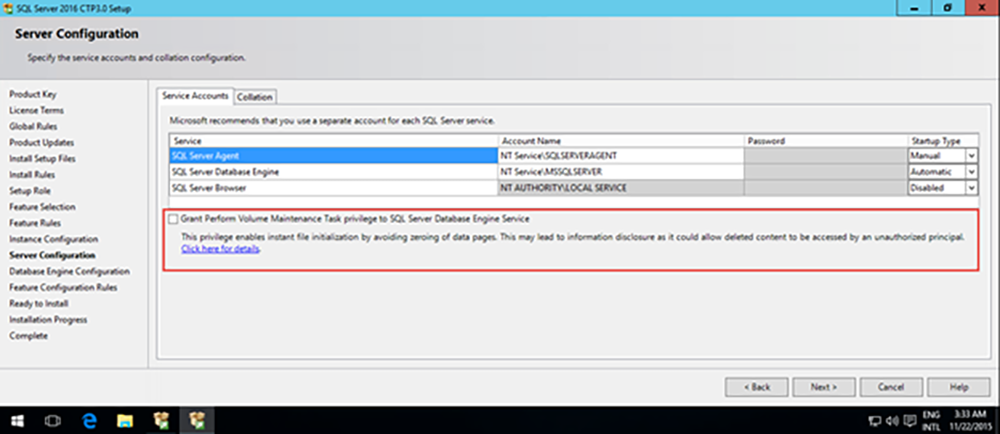Select Global Rules step in sidebar
This screenshot has height=434, width=1000.
pos(33,126)
